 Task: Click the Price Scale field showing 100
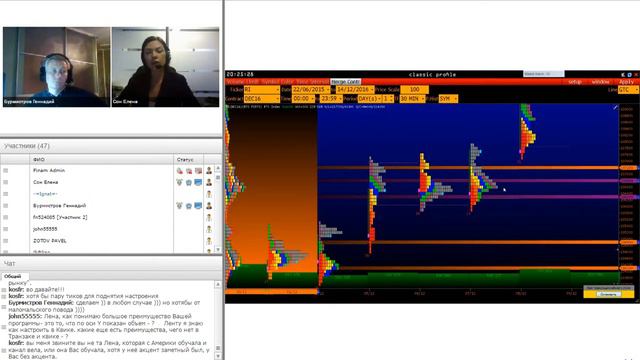point(414,89)
